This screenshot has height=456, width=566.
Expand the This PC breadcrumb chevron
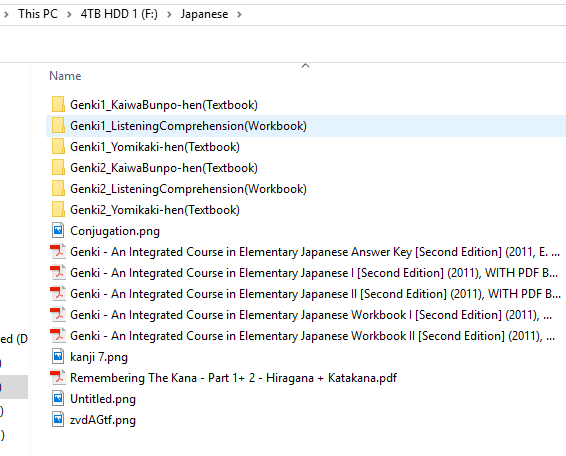pyautogui.click(x=69, y=14)
